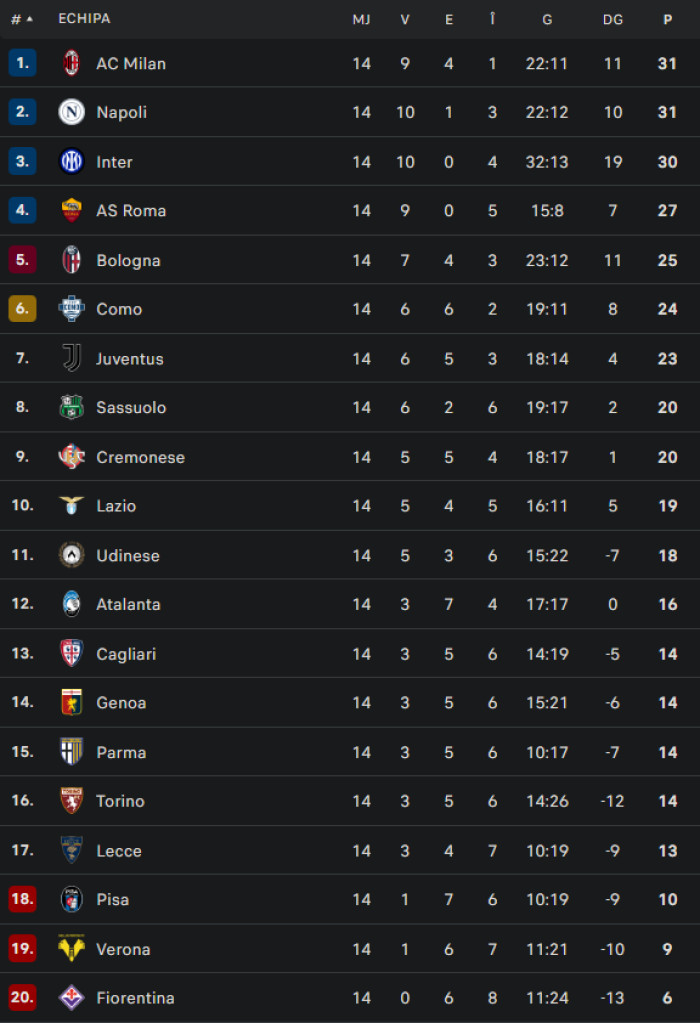Click the Napoli club logo
Viewport: 700px width, 1023px height.
71,112
